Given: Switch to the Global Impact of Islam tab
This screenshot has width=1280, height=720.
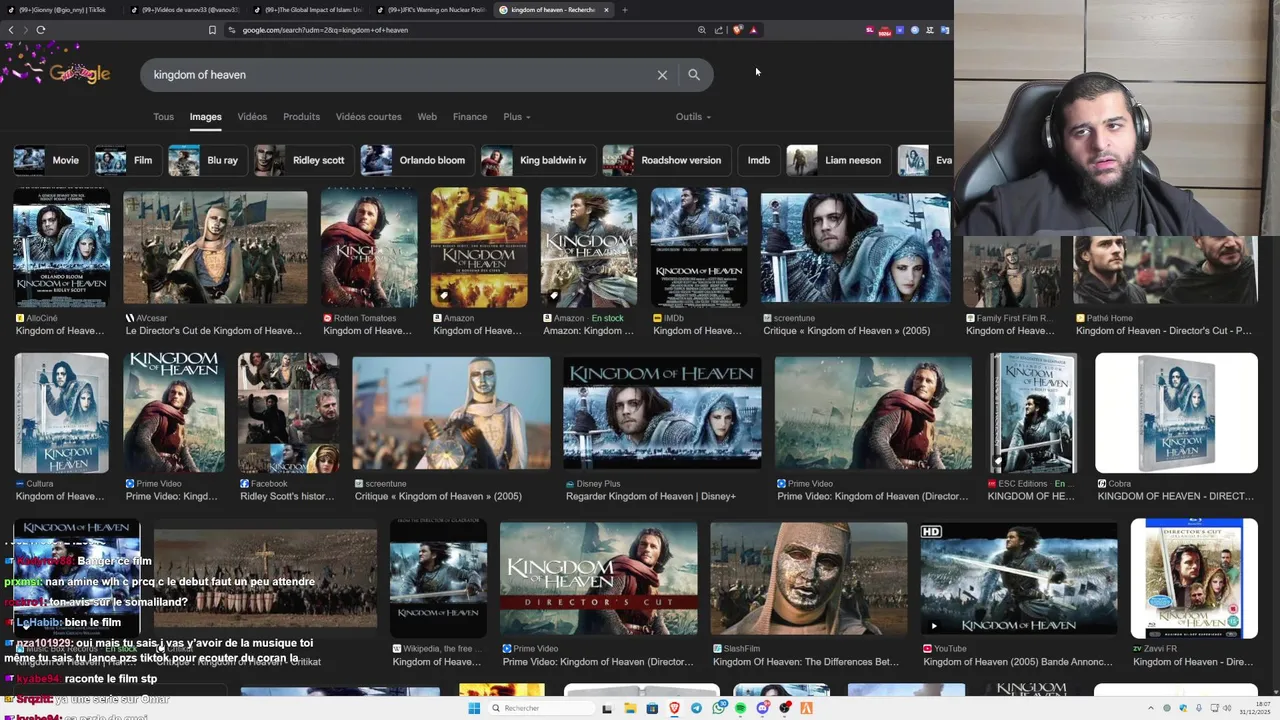Looking at the screenshot, I should [309, 10].
